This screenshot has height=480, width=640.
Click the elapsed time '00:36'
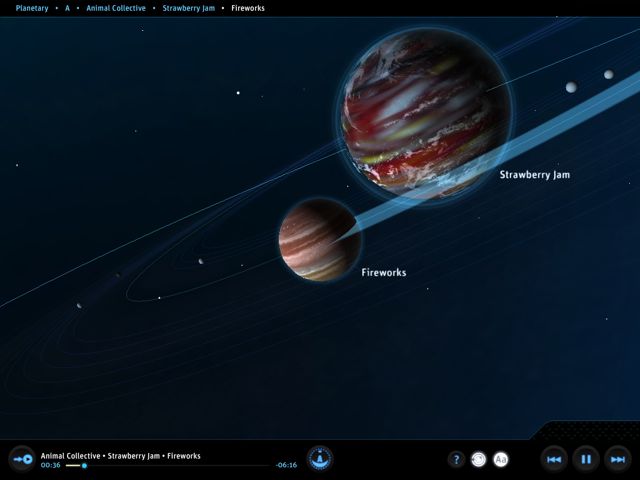51,465
